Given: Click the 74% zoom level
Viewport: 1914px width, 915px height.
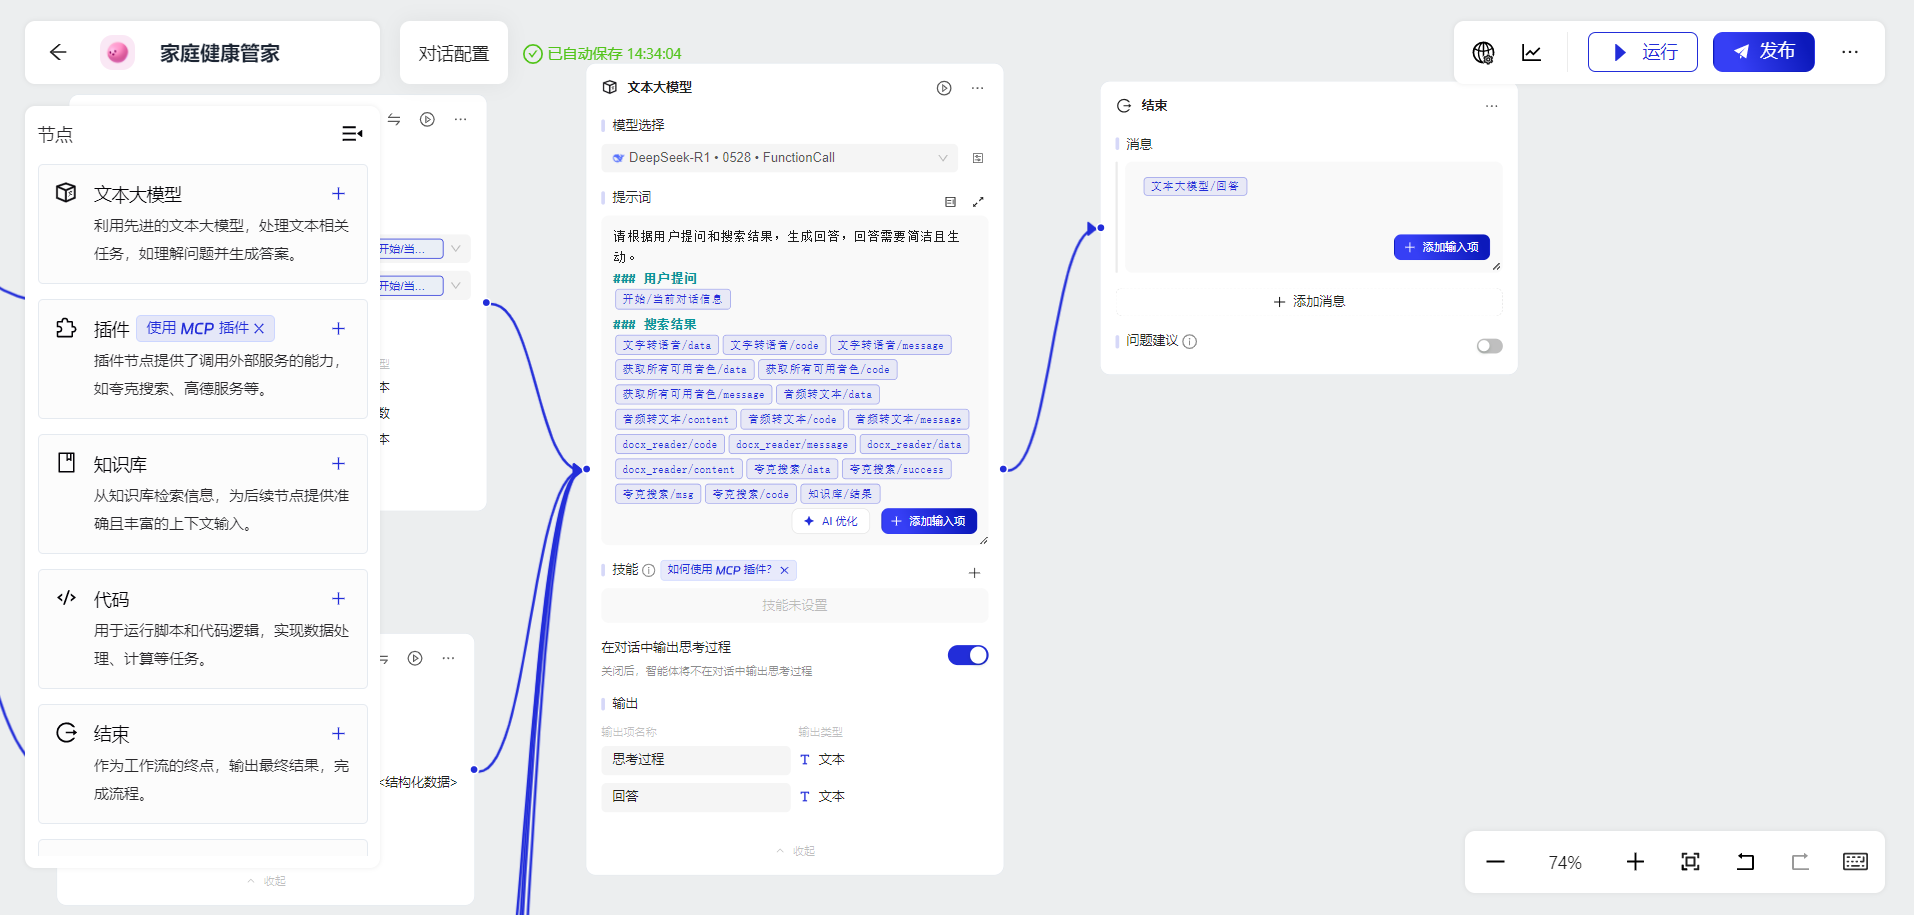Looking at the screenshot, I should tap(1565, 862).
